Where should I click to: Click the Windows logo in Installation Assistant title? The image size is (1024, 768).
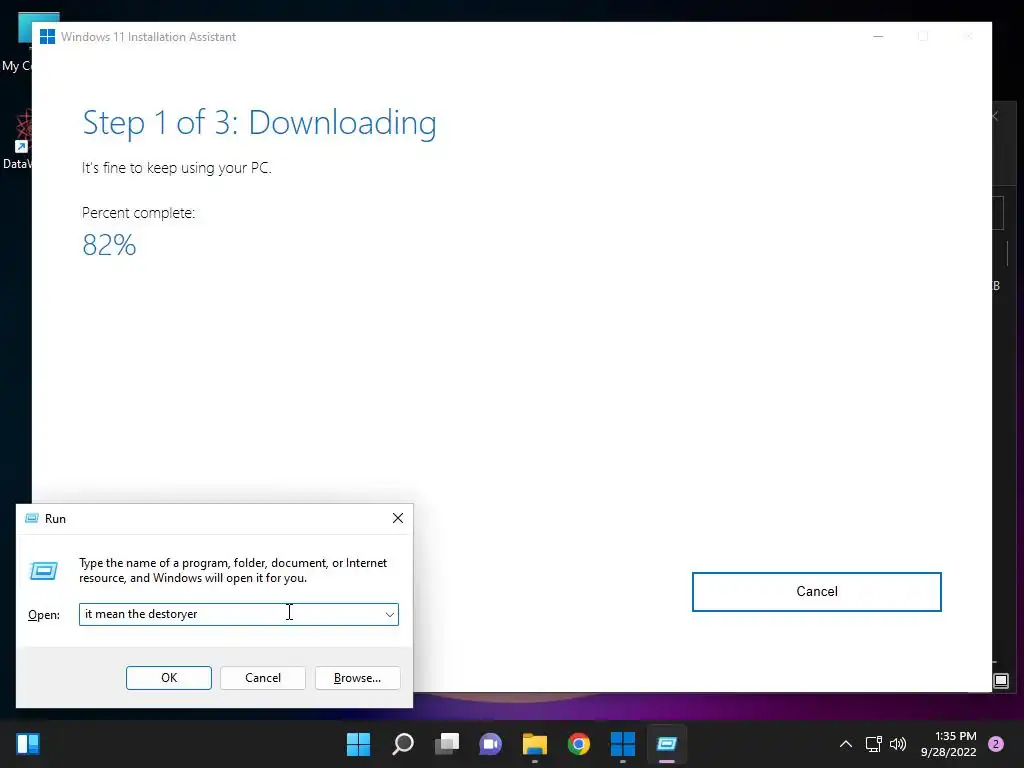(x=47, y=37)
